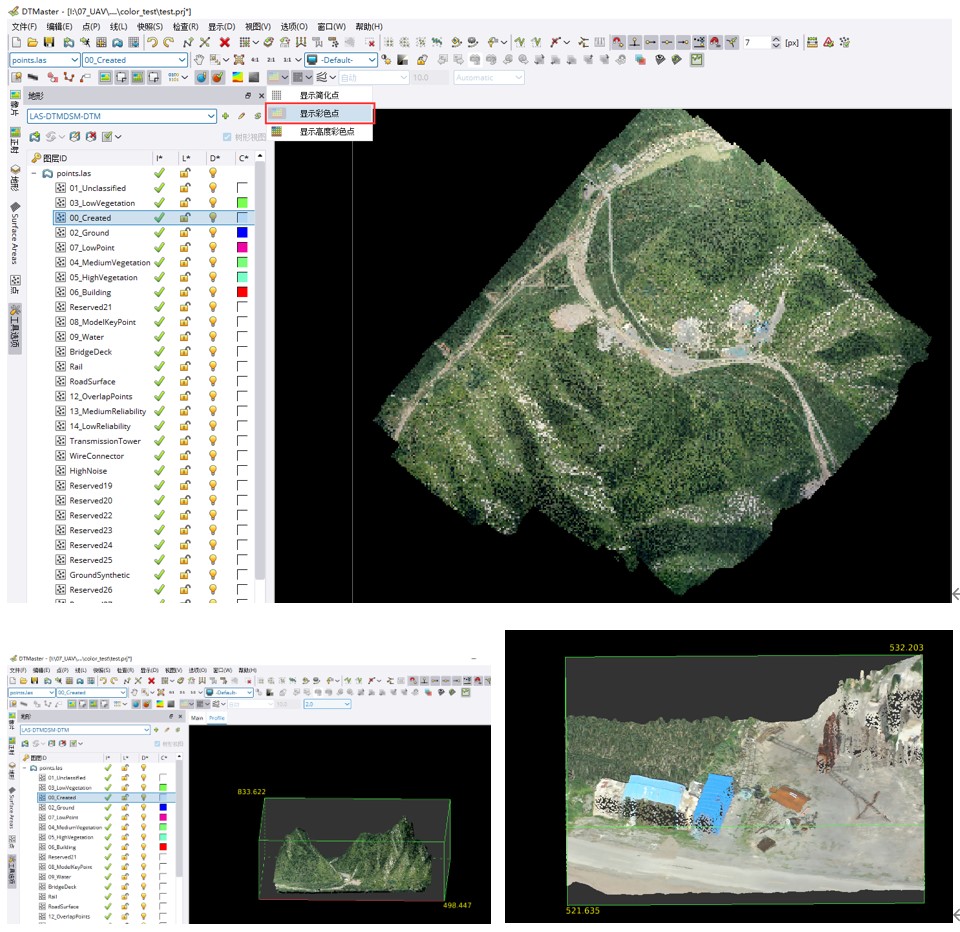Screen dimensions: 960x932
Task: Click the red color swatch for 06_Building
Action: pos(242,292)
